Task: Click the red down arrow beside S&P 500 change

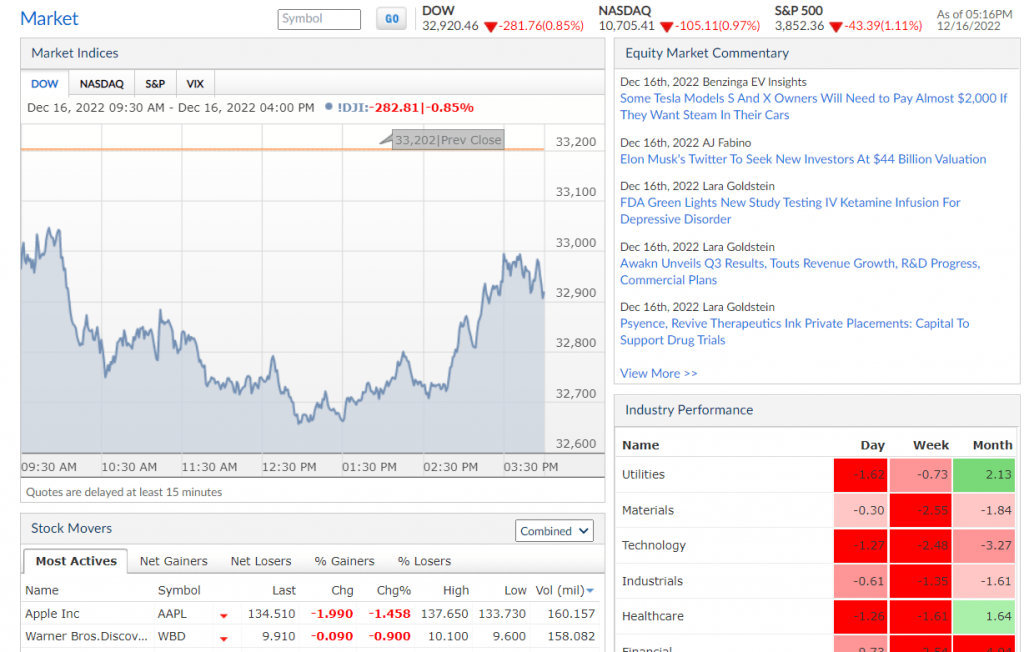Action: point(835,27)
